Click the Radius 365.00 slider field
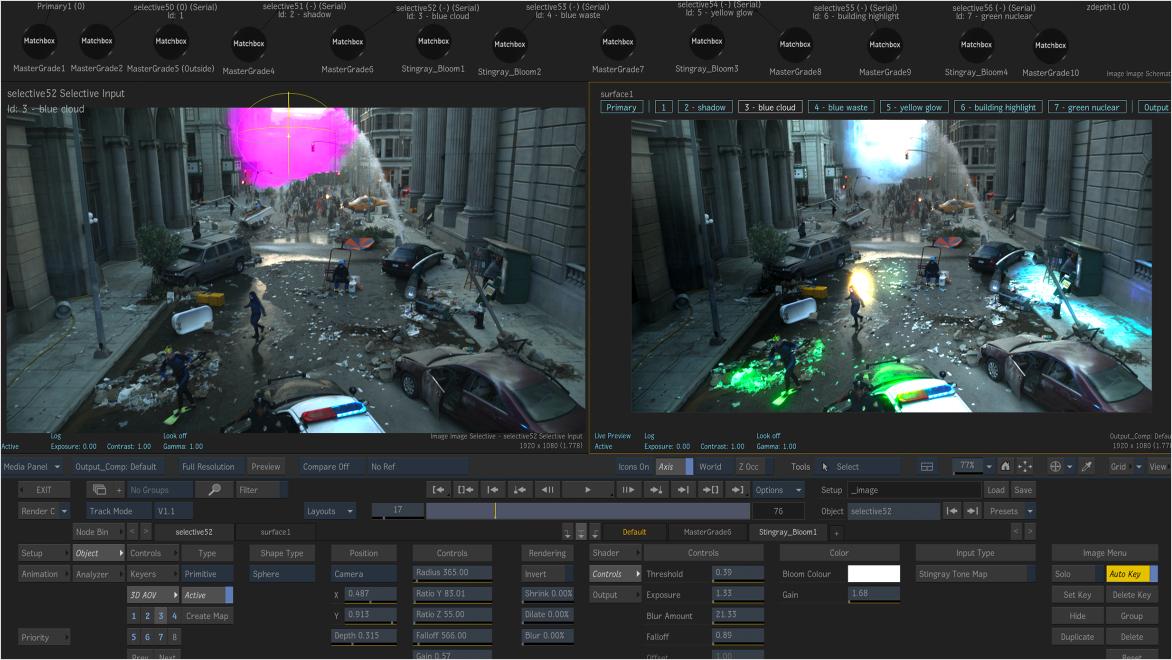 452,573
